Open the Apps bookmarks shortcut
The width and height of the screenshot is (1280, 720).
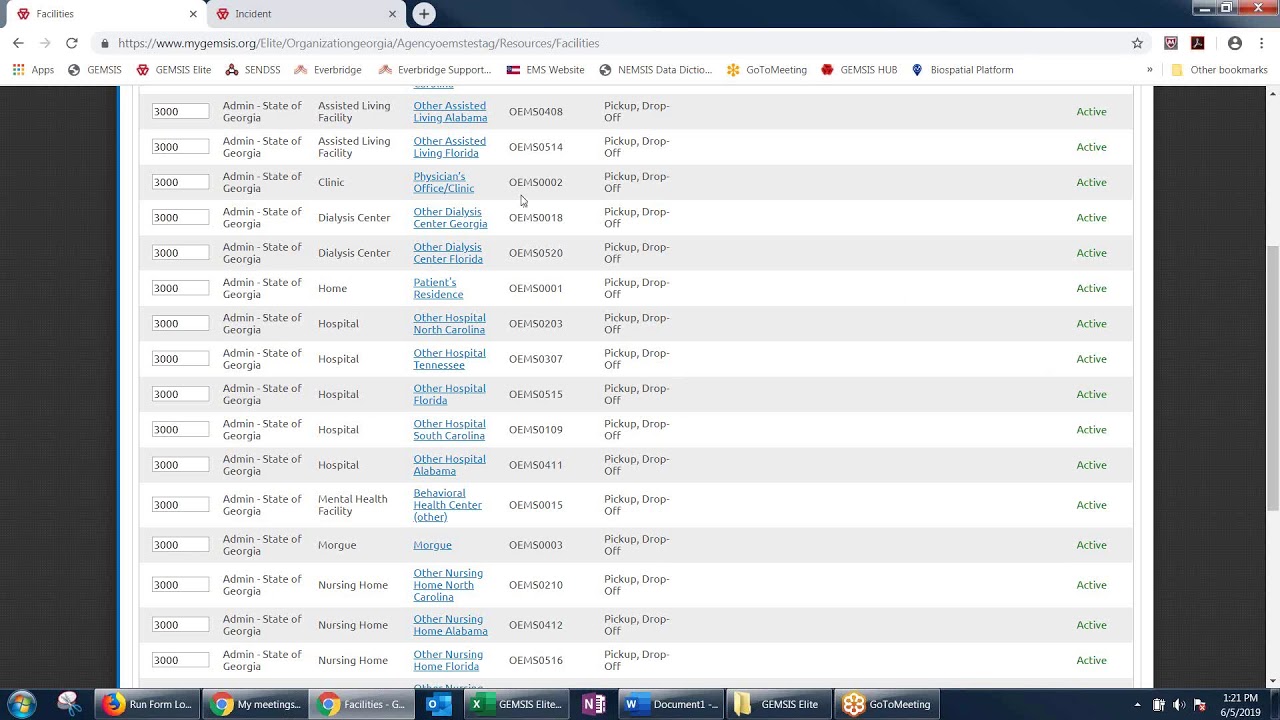tap(33, 70)
